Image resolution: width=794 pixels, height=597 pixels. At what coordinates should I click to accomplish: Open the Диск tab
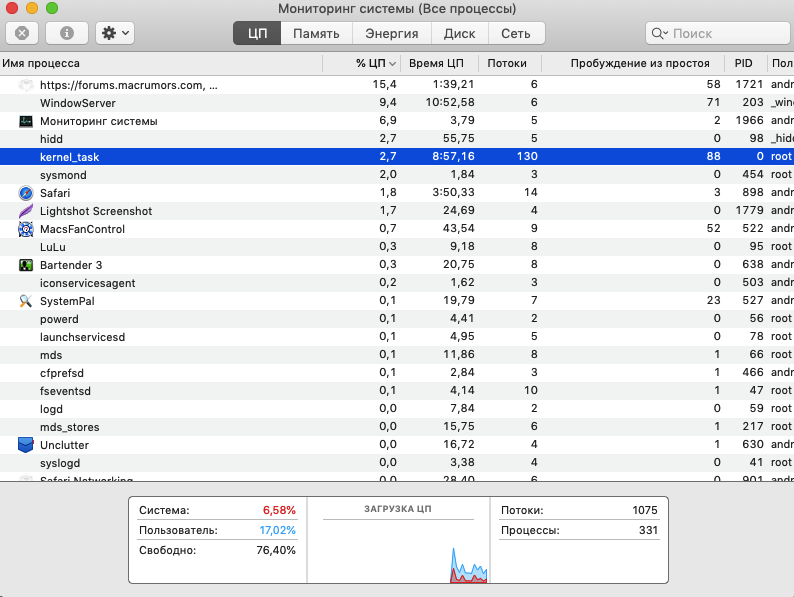[x=460, y=33]
